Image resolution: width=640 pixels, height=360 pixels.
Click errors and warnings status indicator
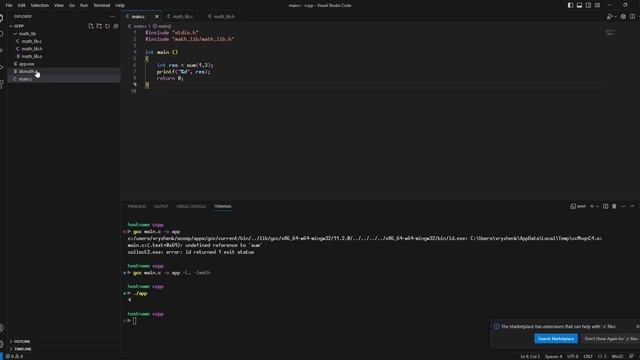click(x=14, y=356)
